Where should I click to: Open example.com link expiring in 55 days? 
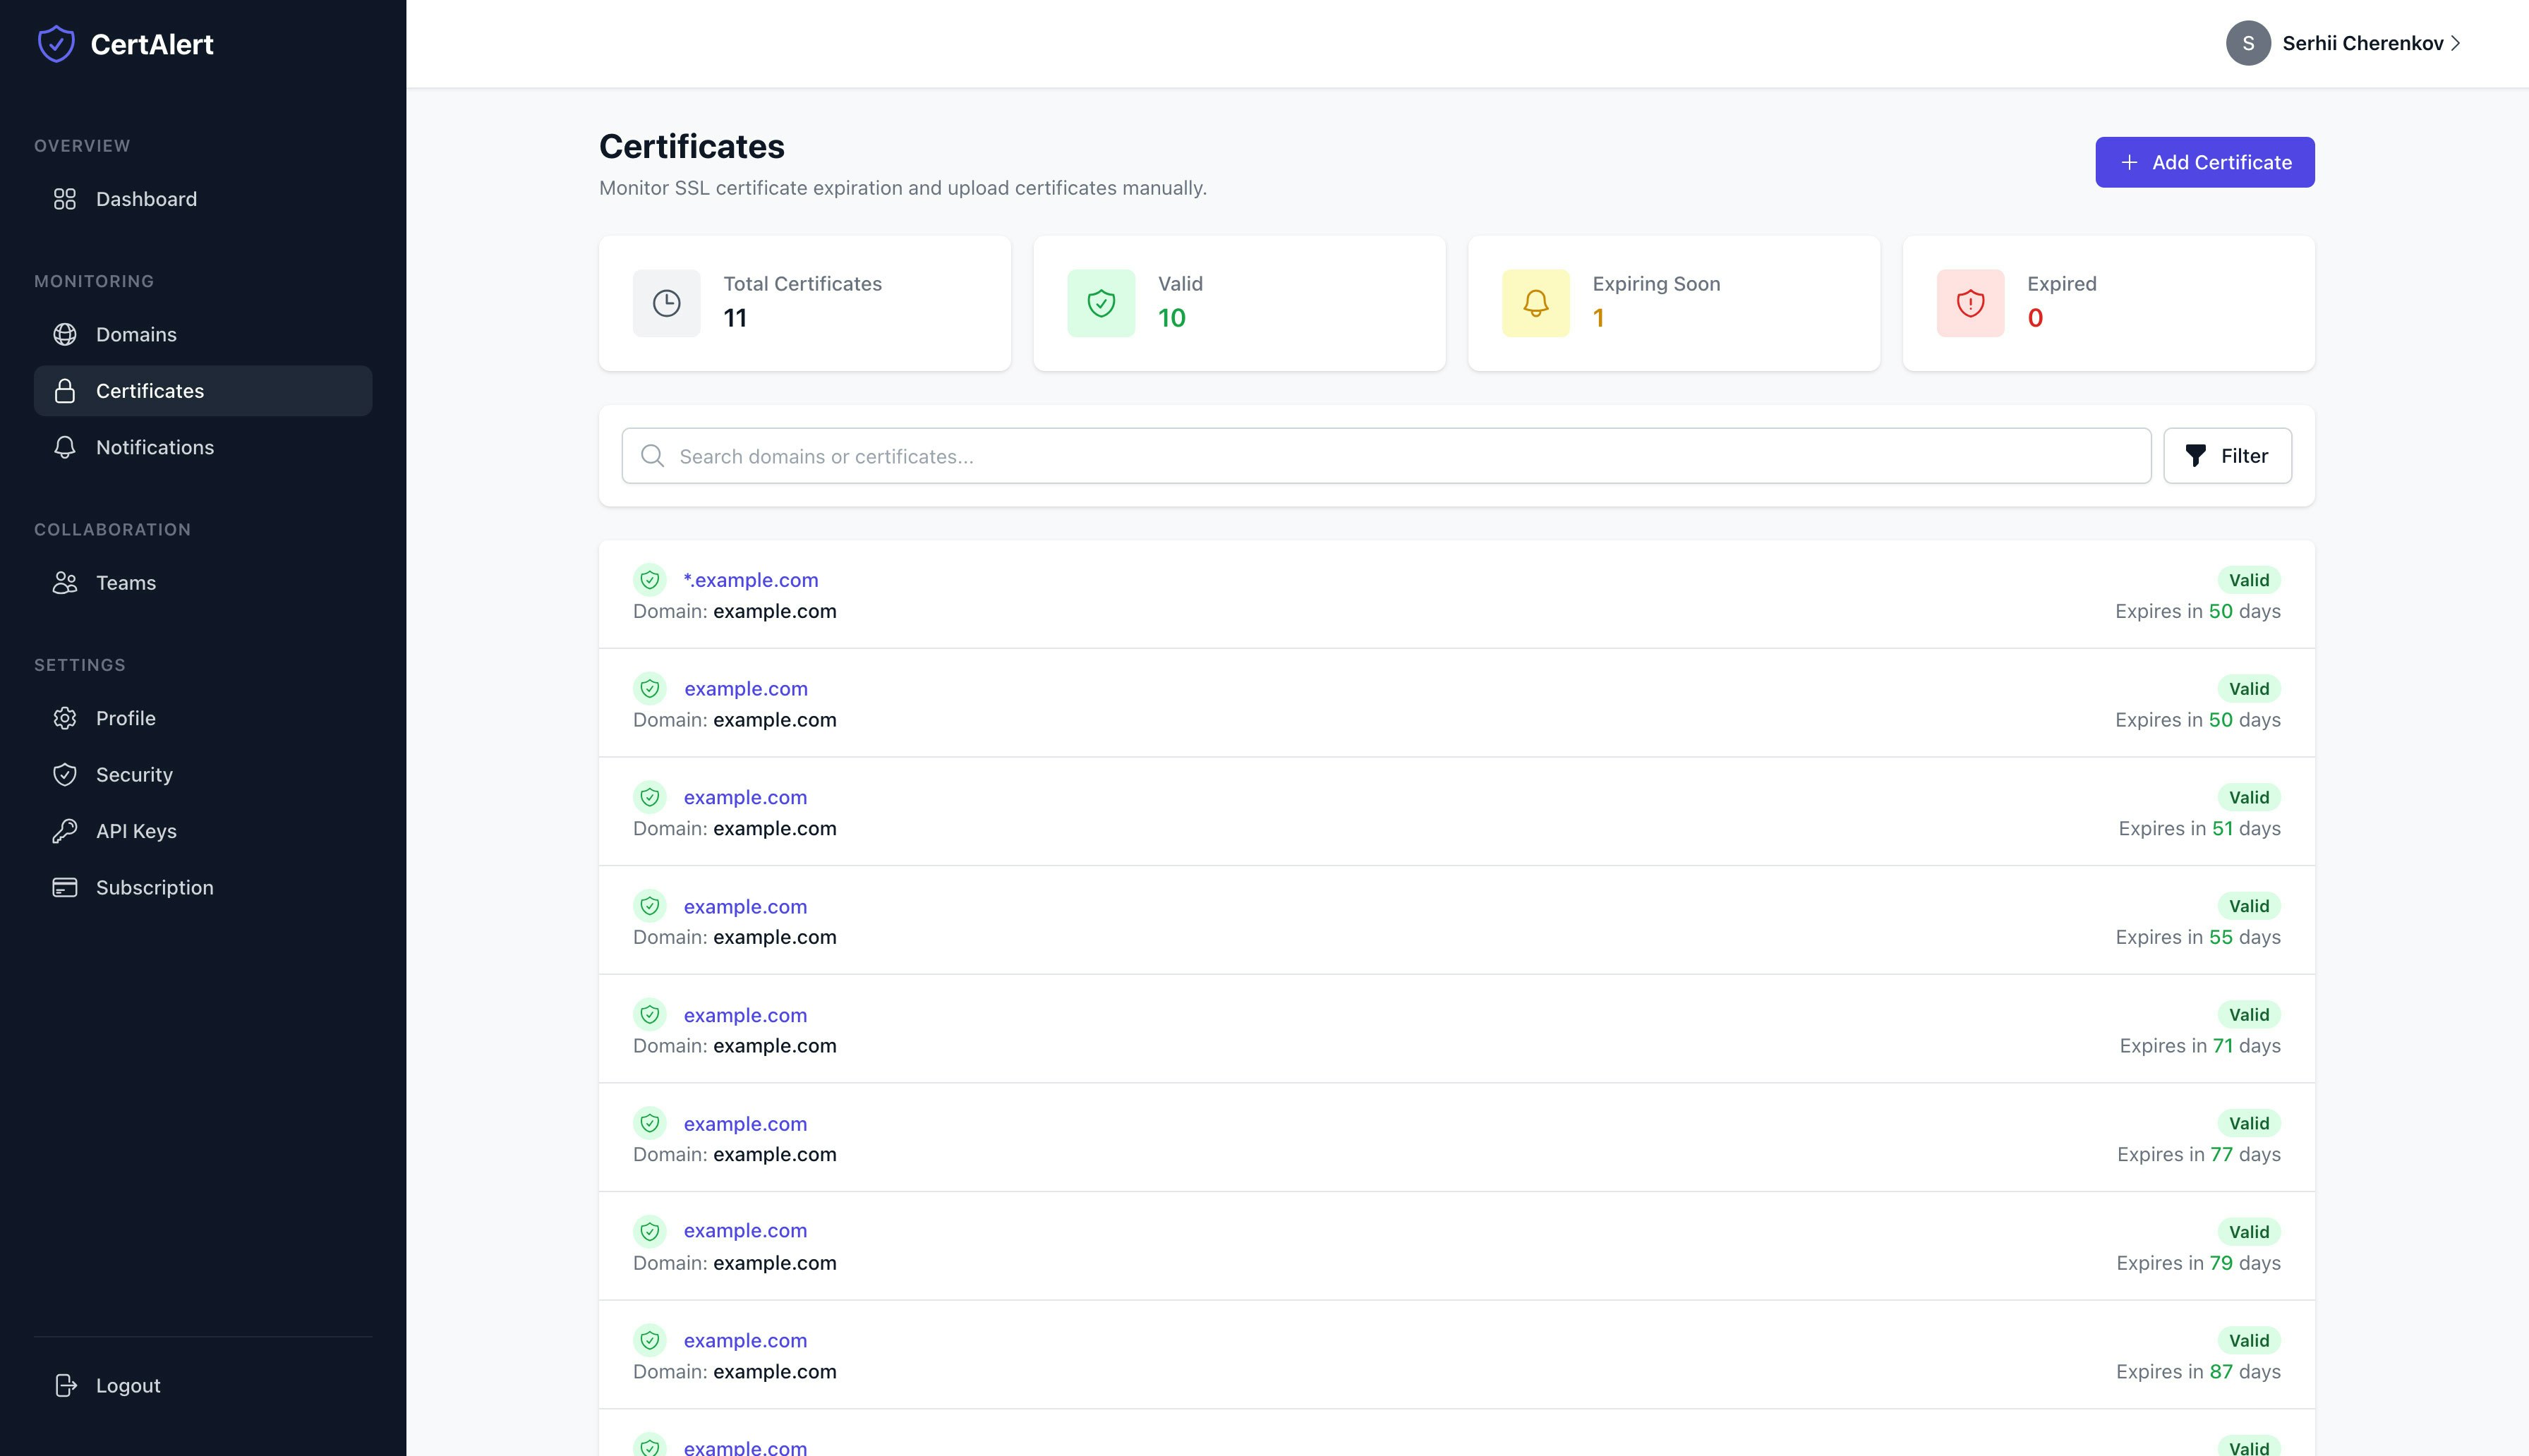745,906
